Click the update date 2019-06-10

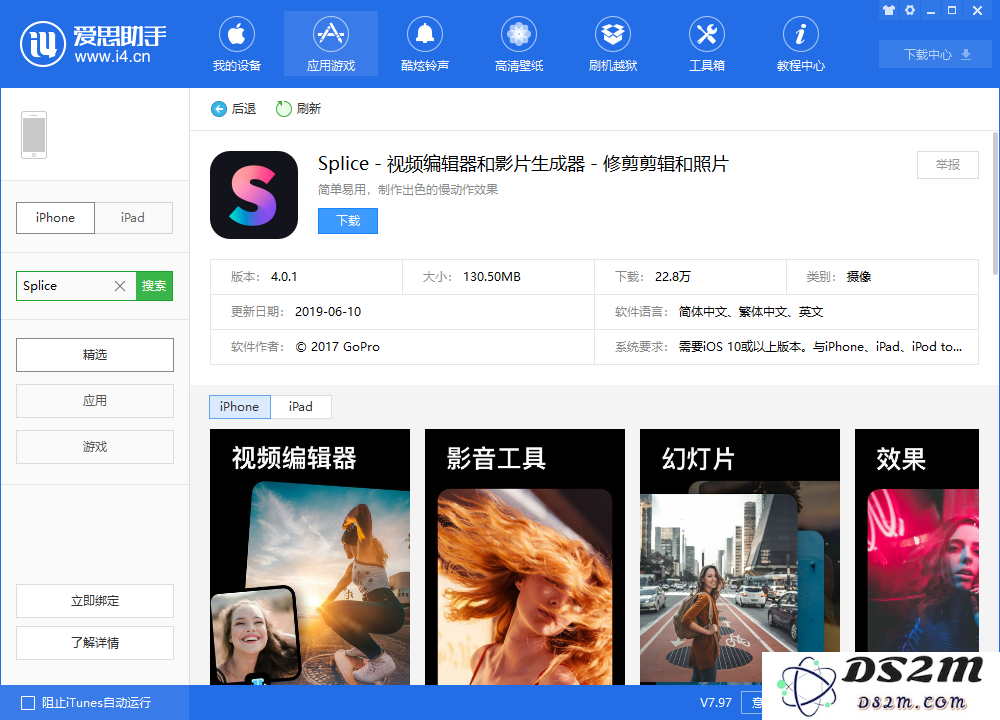pyautogui.click(x=328, y=312)
